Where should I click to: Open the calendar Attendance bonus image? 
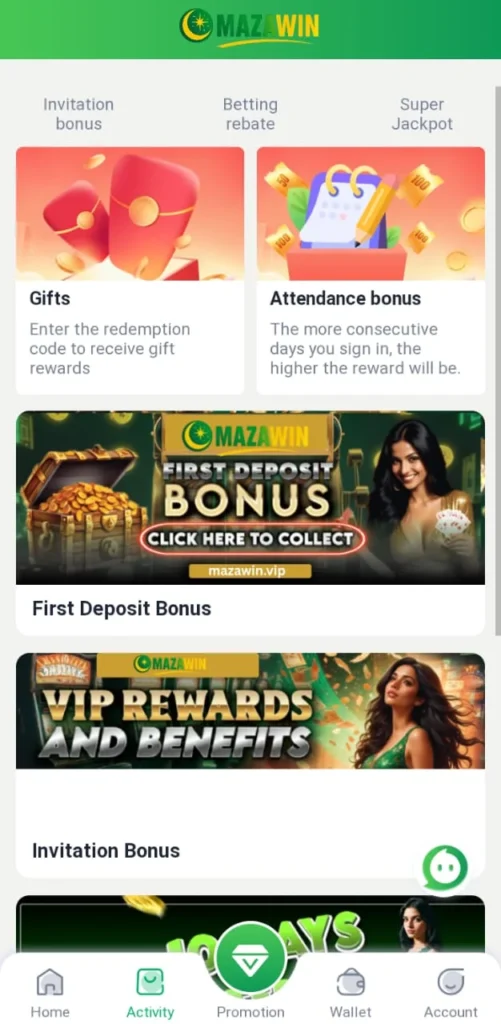click(370, 214)
